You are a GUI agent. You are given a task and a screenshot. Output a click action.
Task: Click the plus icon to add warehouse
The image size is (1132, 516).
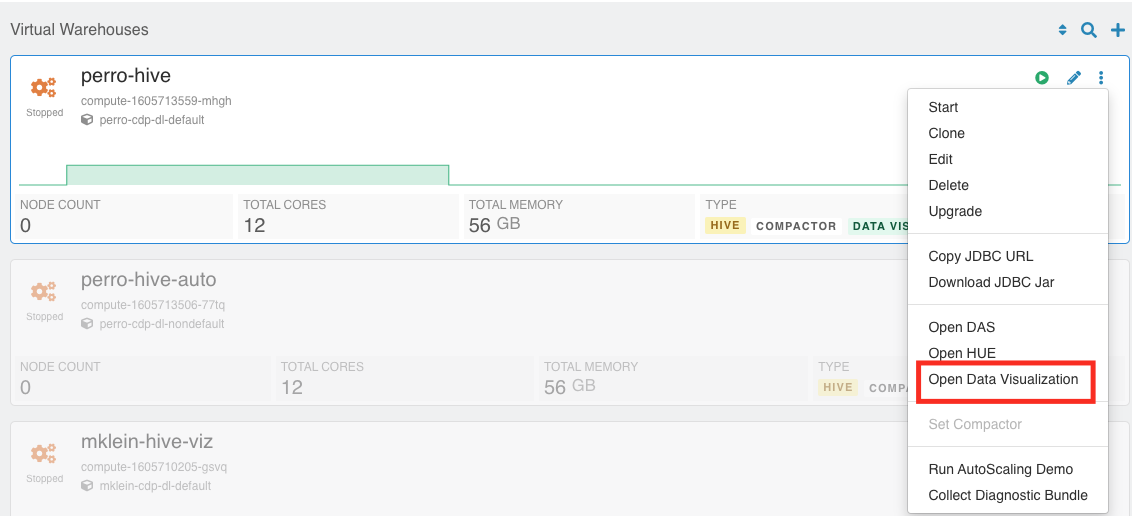click(x=1118, y=30)
